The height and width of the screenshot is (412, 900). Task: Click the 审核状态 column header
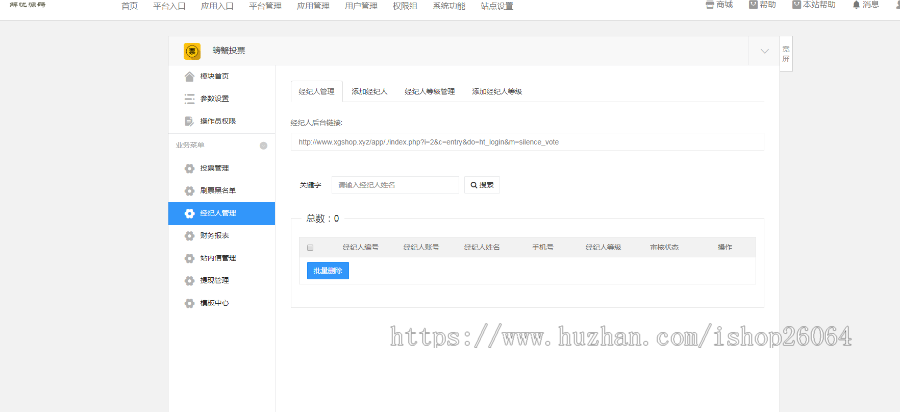pyautogui.click(x=664, y=247)
